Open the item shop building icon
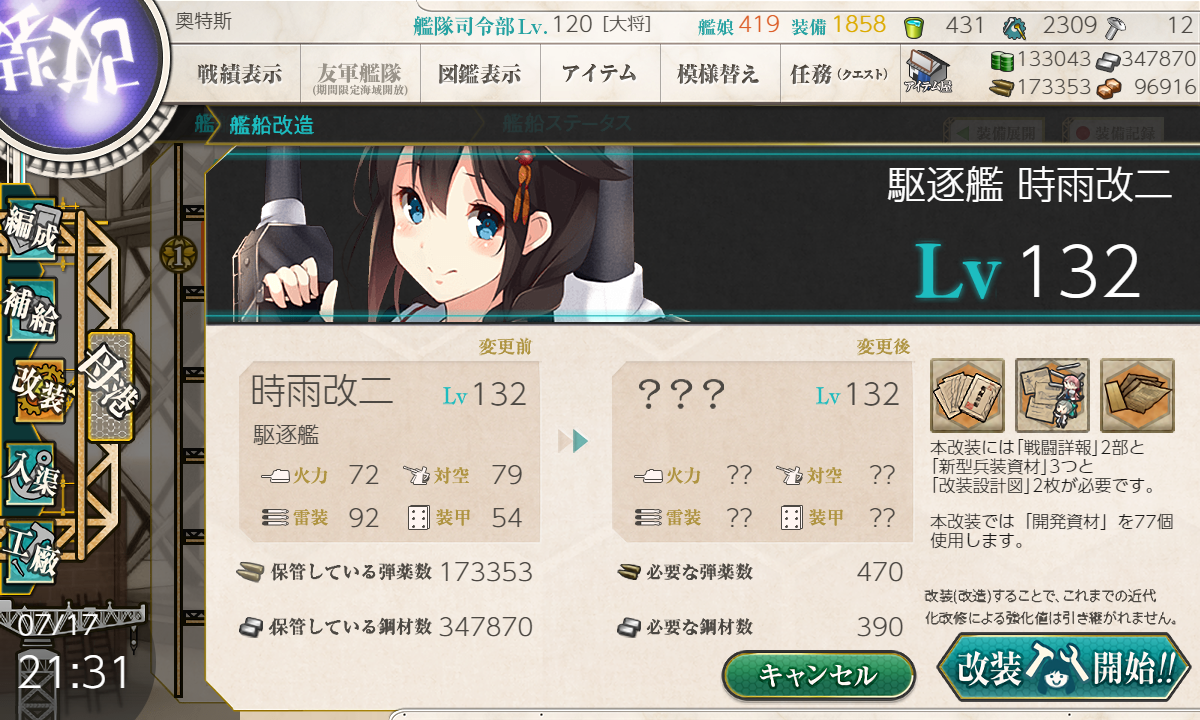 point(928,72)
